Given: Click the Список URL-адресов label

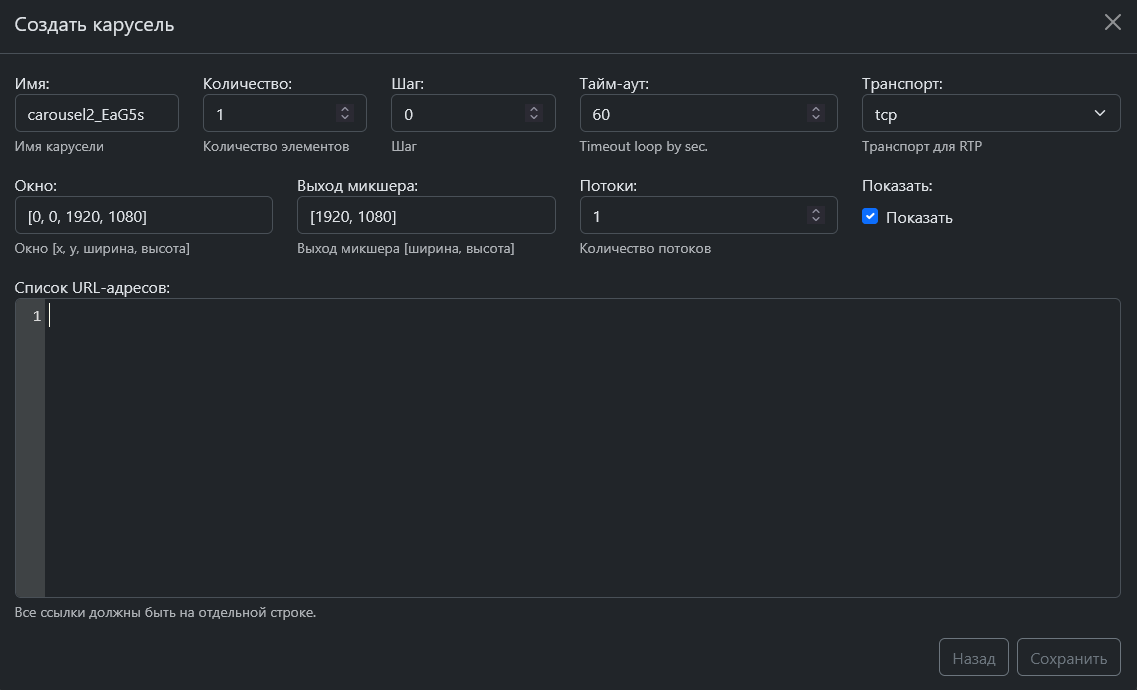Looking at the screenshot, I should [x=92, y=288].
